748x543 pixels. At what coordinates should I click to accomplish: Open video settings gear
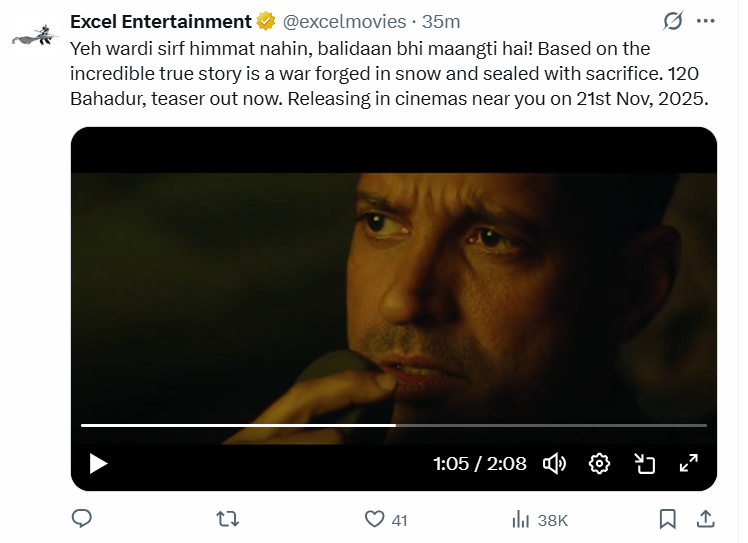599,463
